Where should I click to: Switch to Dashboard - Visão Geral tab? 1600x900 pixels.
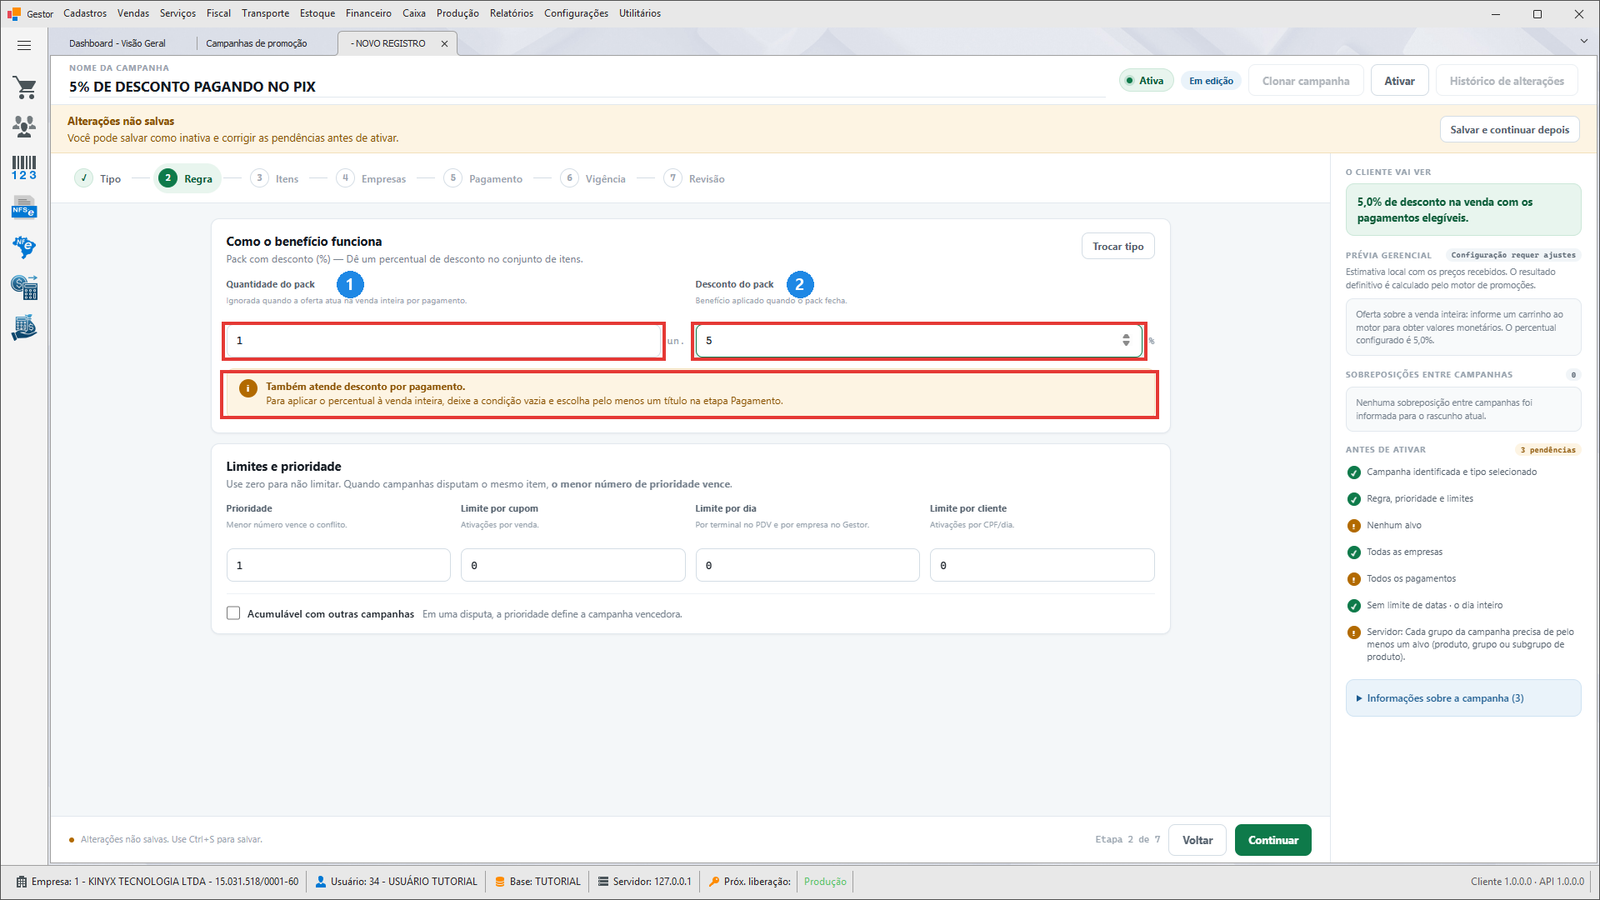tap(117, 43)
